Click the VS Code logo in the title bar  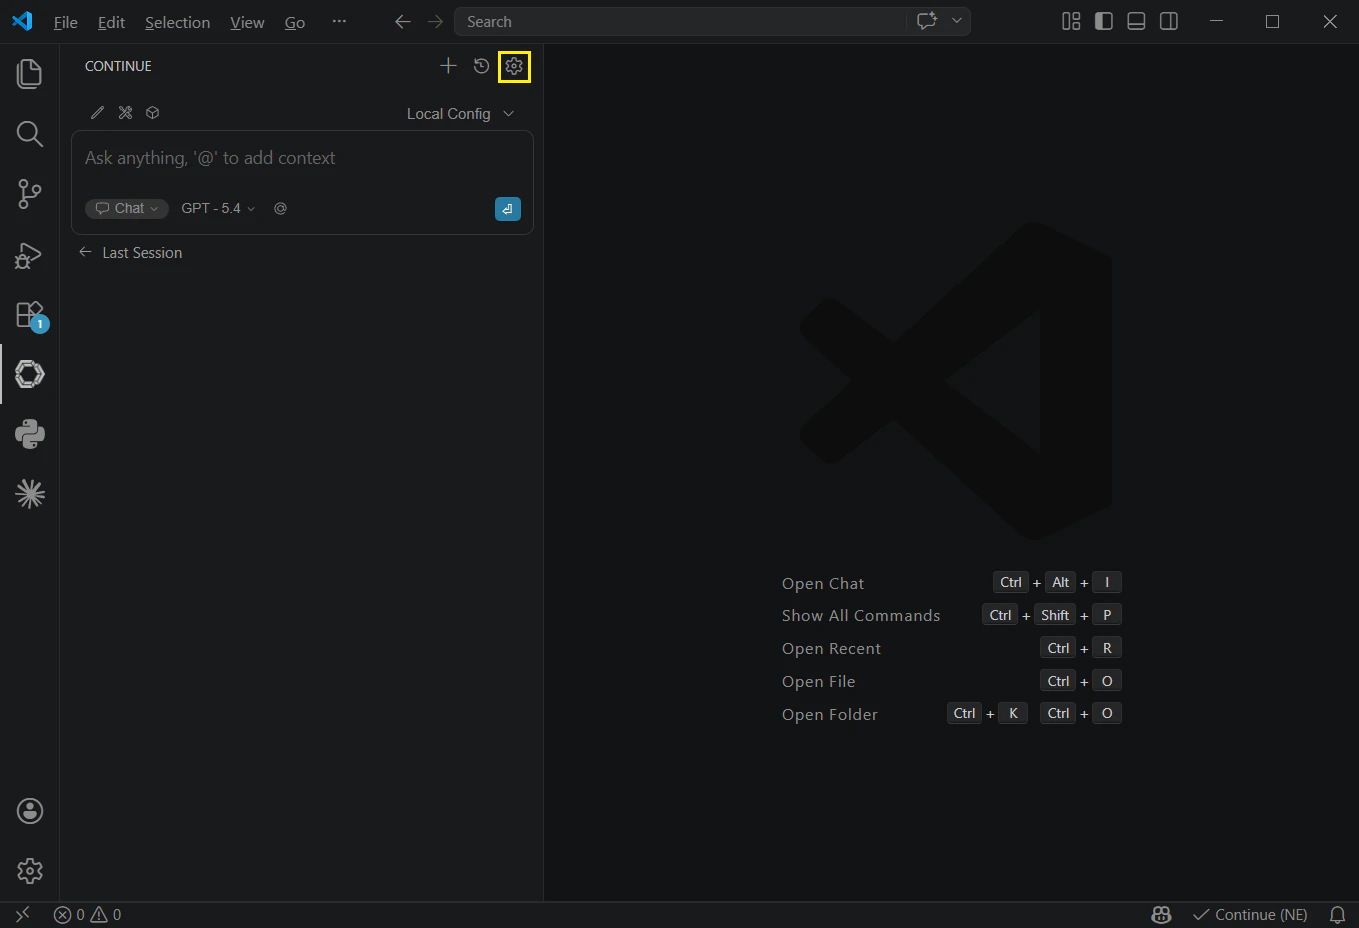[x=22, y=21]
